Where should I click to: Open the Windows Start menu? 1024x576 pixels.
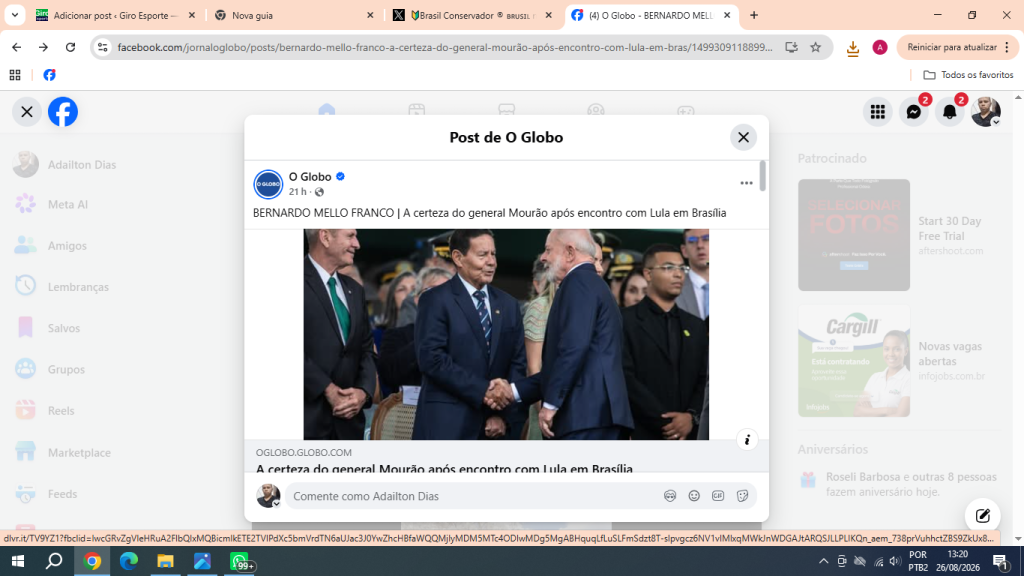tap(18, 561)
